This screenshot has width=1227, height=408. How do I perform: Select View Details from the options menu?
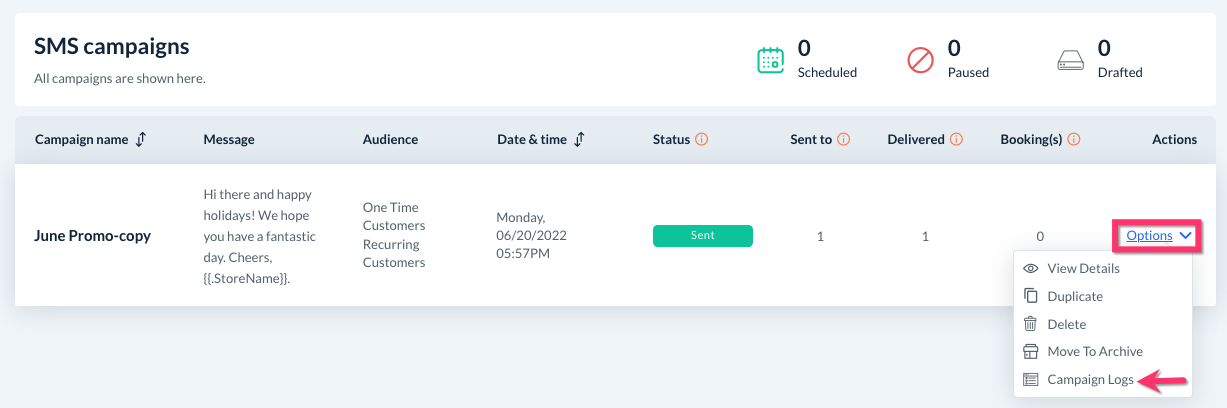1083,268
